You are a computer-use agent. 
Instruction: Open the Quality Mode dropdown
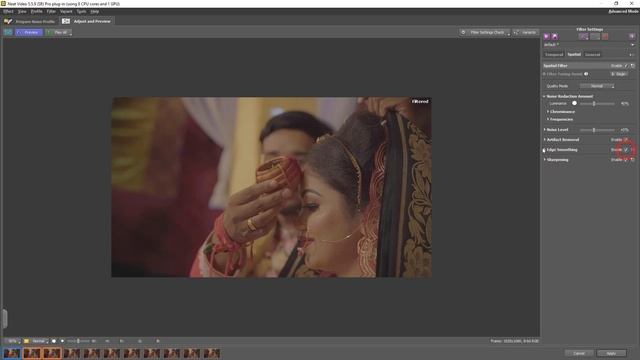(x=597, y=86)
